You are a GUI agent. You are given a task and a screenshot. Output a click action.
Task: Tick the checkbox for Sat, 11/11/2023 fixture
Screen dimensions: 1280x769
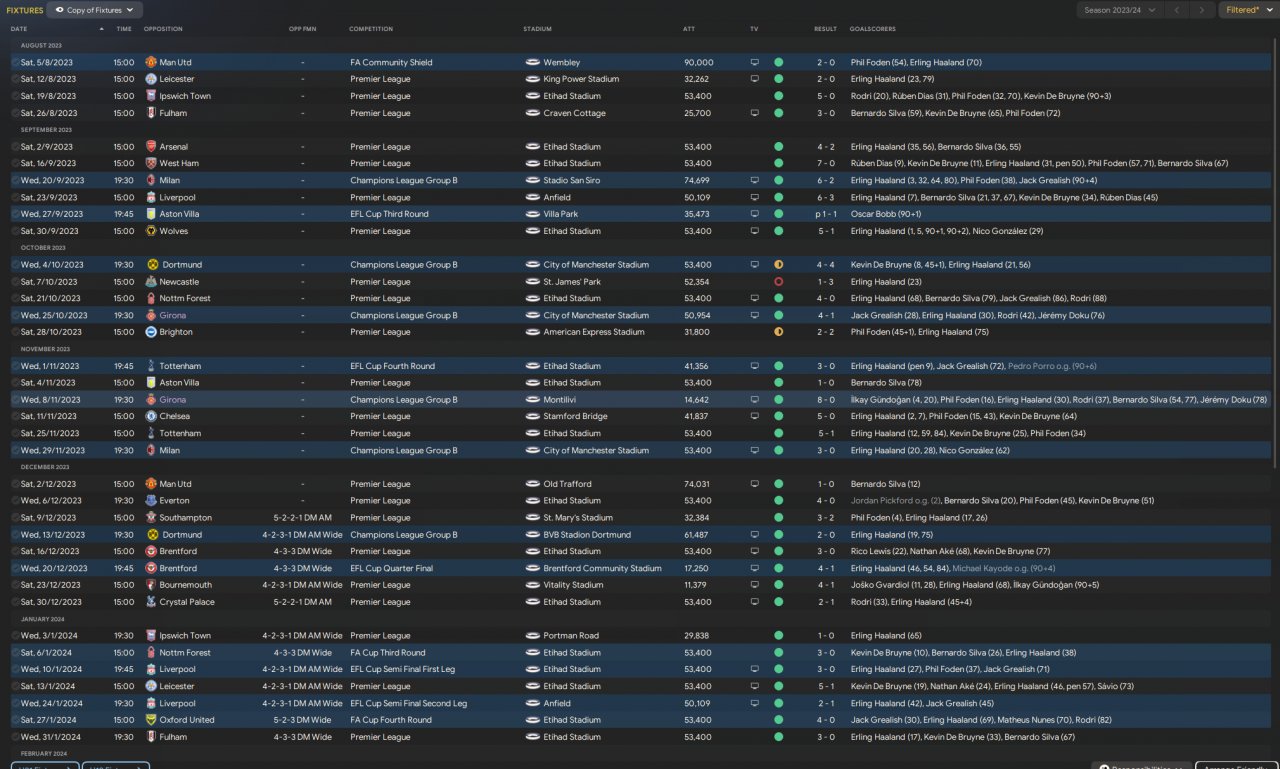(x=15, y=416)
